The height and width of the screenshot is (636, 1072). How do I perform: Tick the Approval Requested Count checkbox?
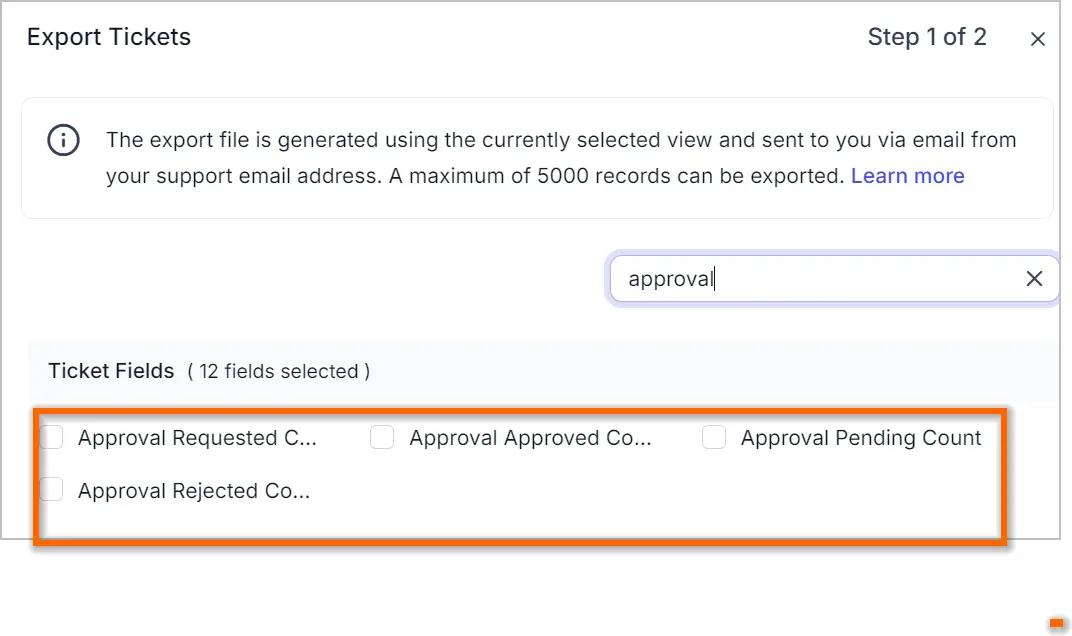click(x=51, y=437)
